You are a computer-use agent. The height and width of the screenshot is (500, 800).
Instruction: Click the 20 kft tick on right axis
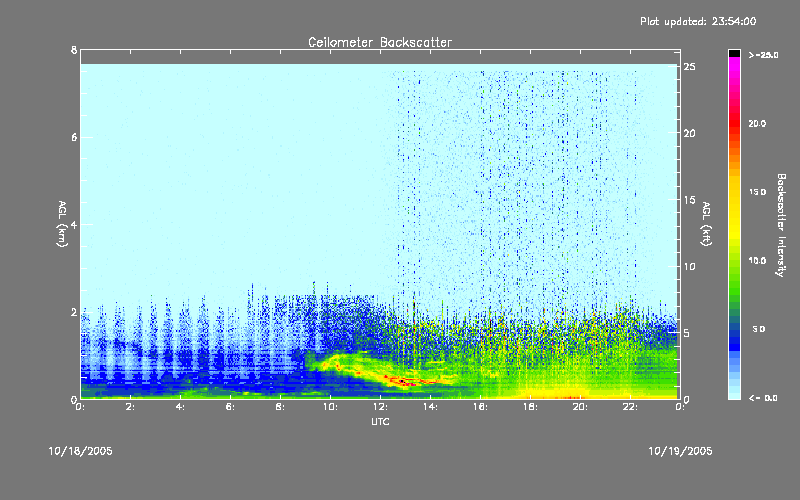(x=689, y=133)
